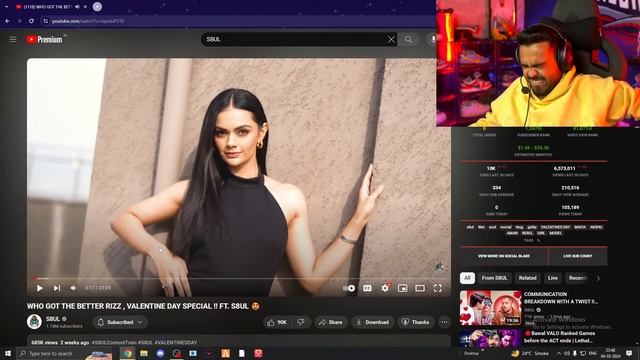The image size is (640, 360).
Task: Open Communication Breakdown With A Twist title
Action: [561, 298]
